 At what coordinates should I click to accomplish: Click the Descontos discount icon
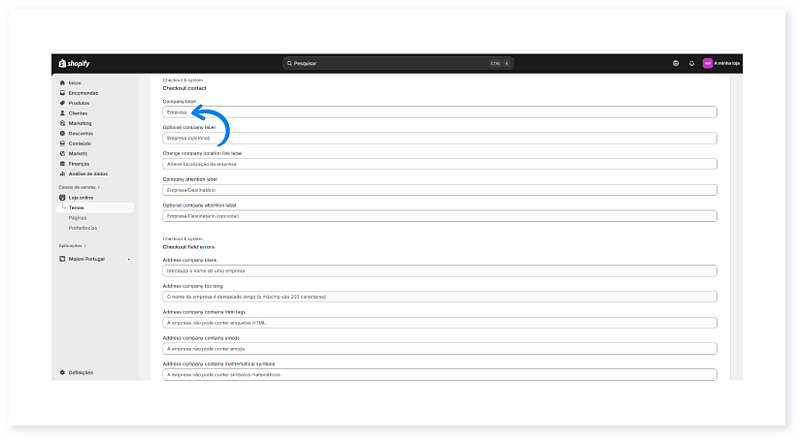pos(63,133)
